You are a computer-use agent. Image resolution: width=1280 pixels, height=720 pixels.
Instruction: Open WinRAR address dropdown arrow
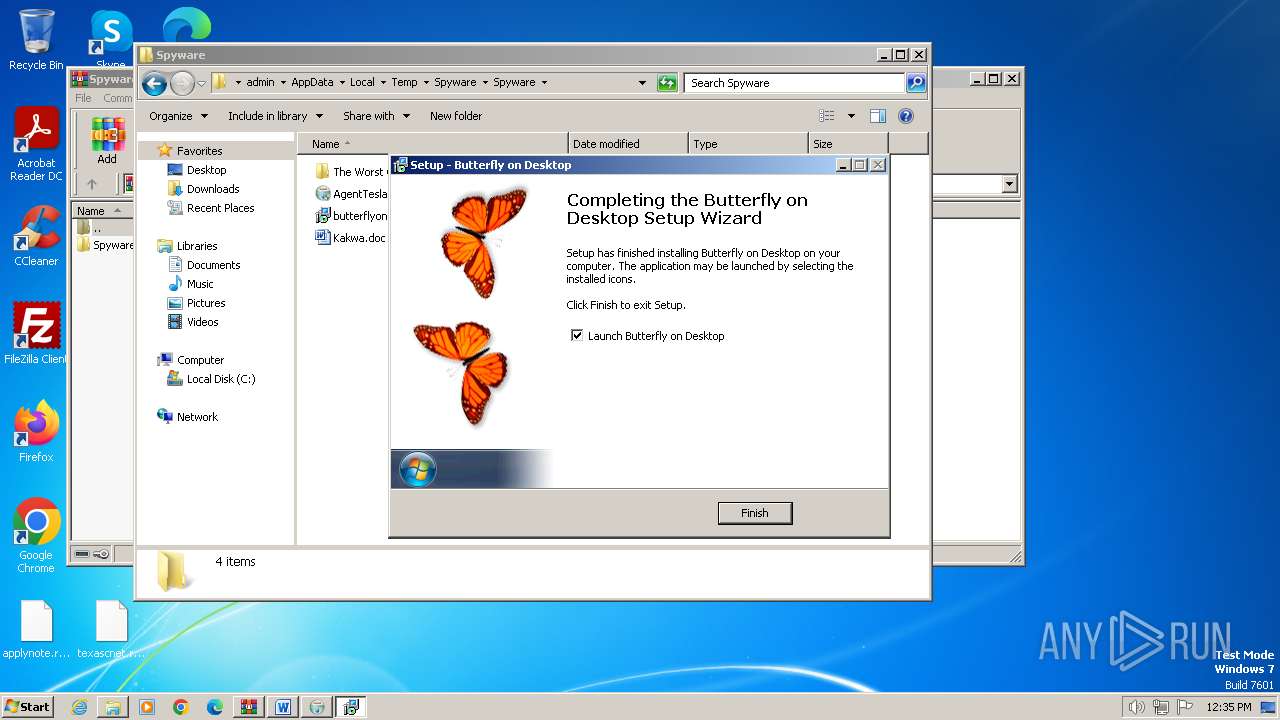tap(1009, 184)
